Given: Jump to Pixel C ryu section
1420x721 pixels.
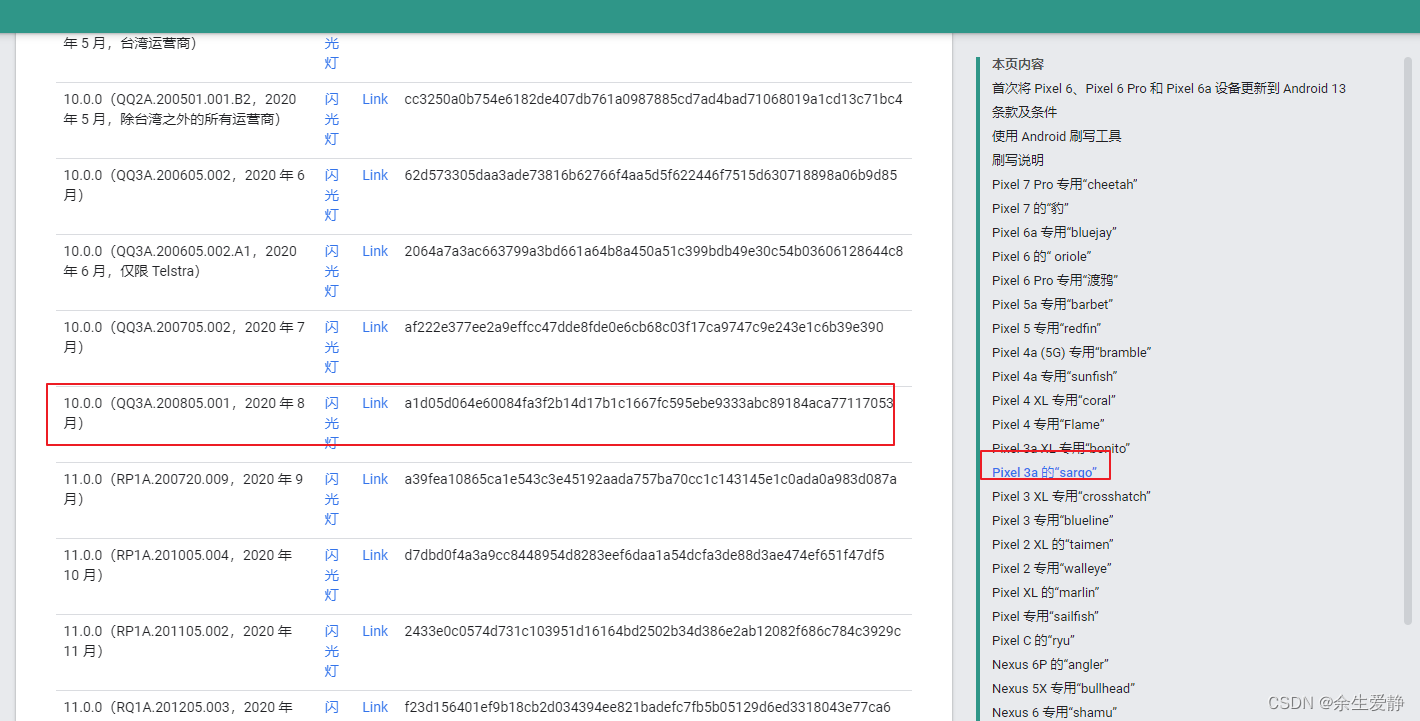Looking at the screenshot, I should click(x=1033, y=640).
